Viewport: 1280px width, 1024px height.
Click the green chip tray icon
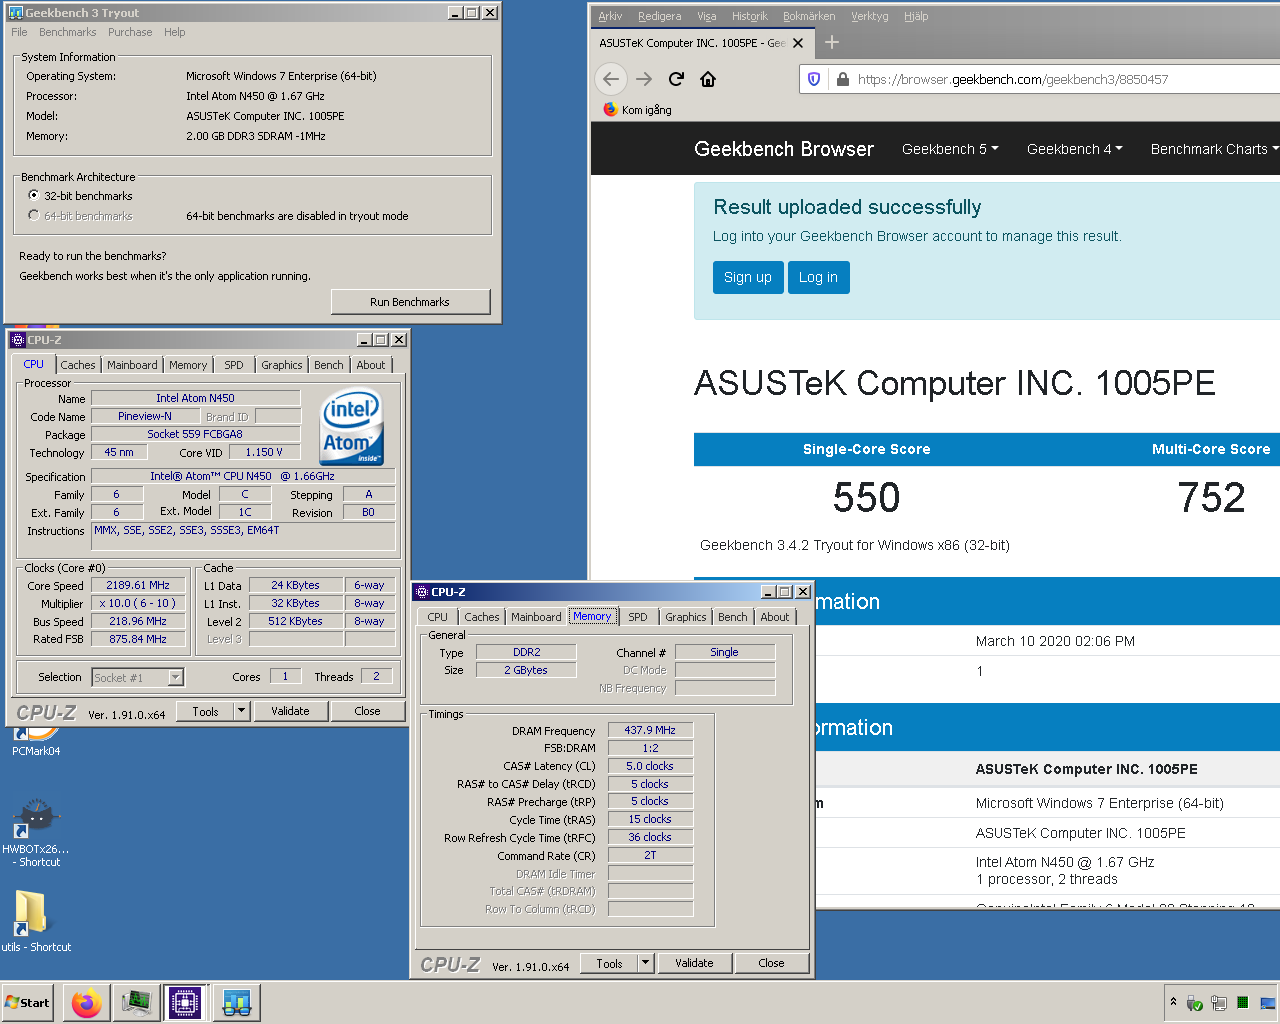(x=1243, y=1002)
